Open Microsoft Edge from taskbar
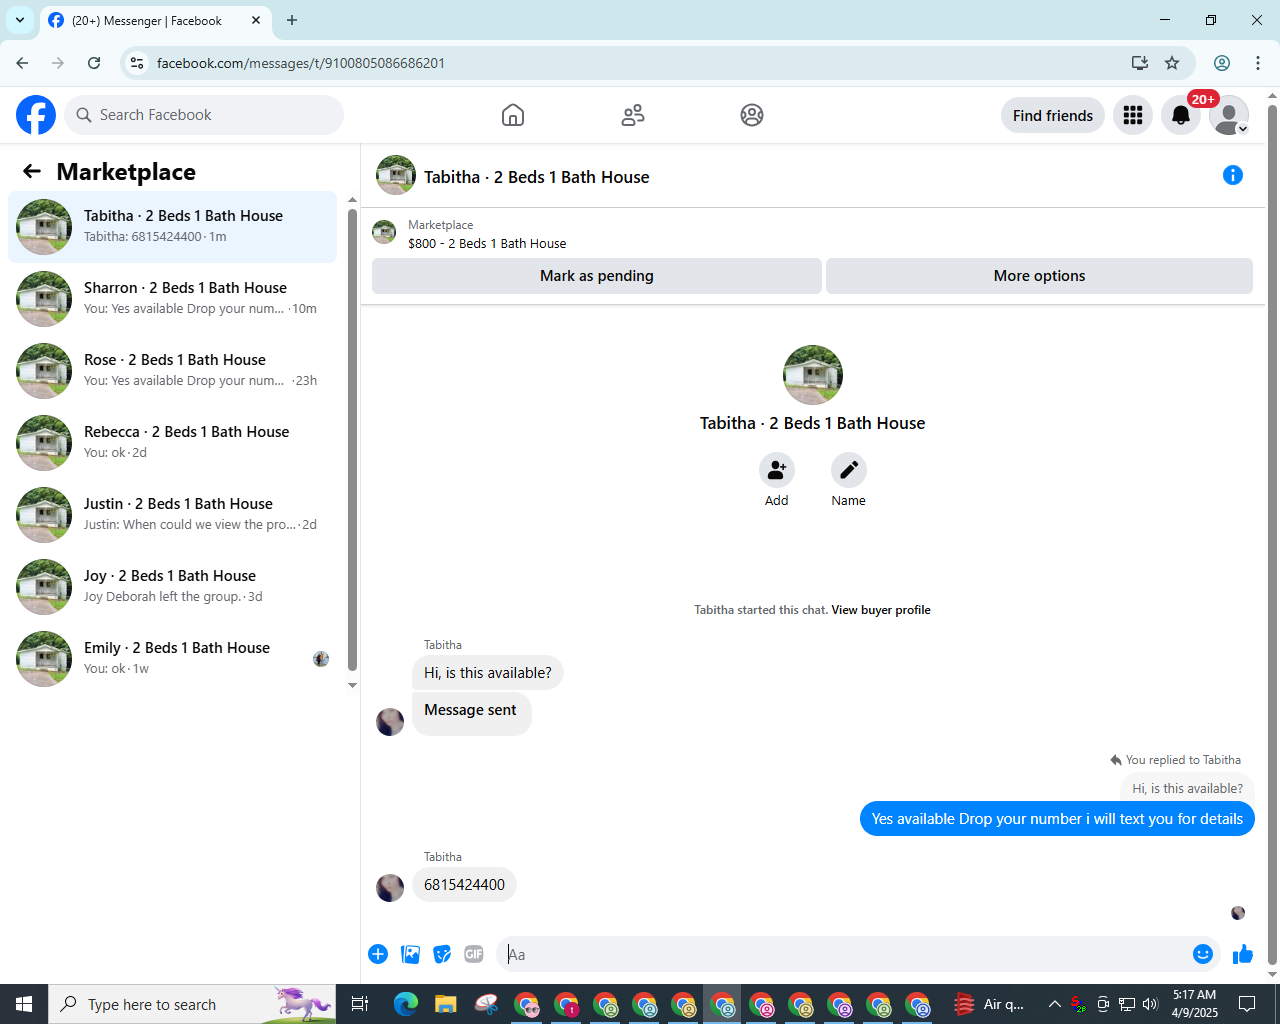The image size is (1280, 1024). [x=405, y=1004]
